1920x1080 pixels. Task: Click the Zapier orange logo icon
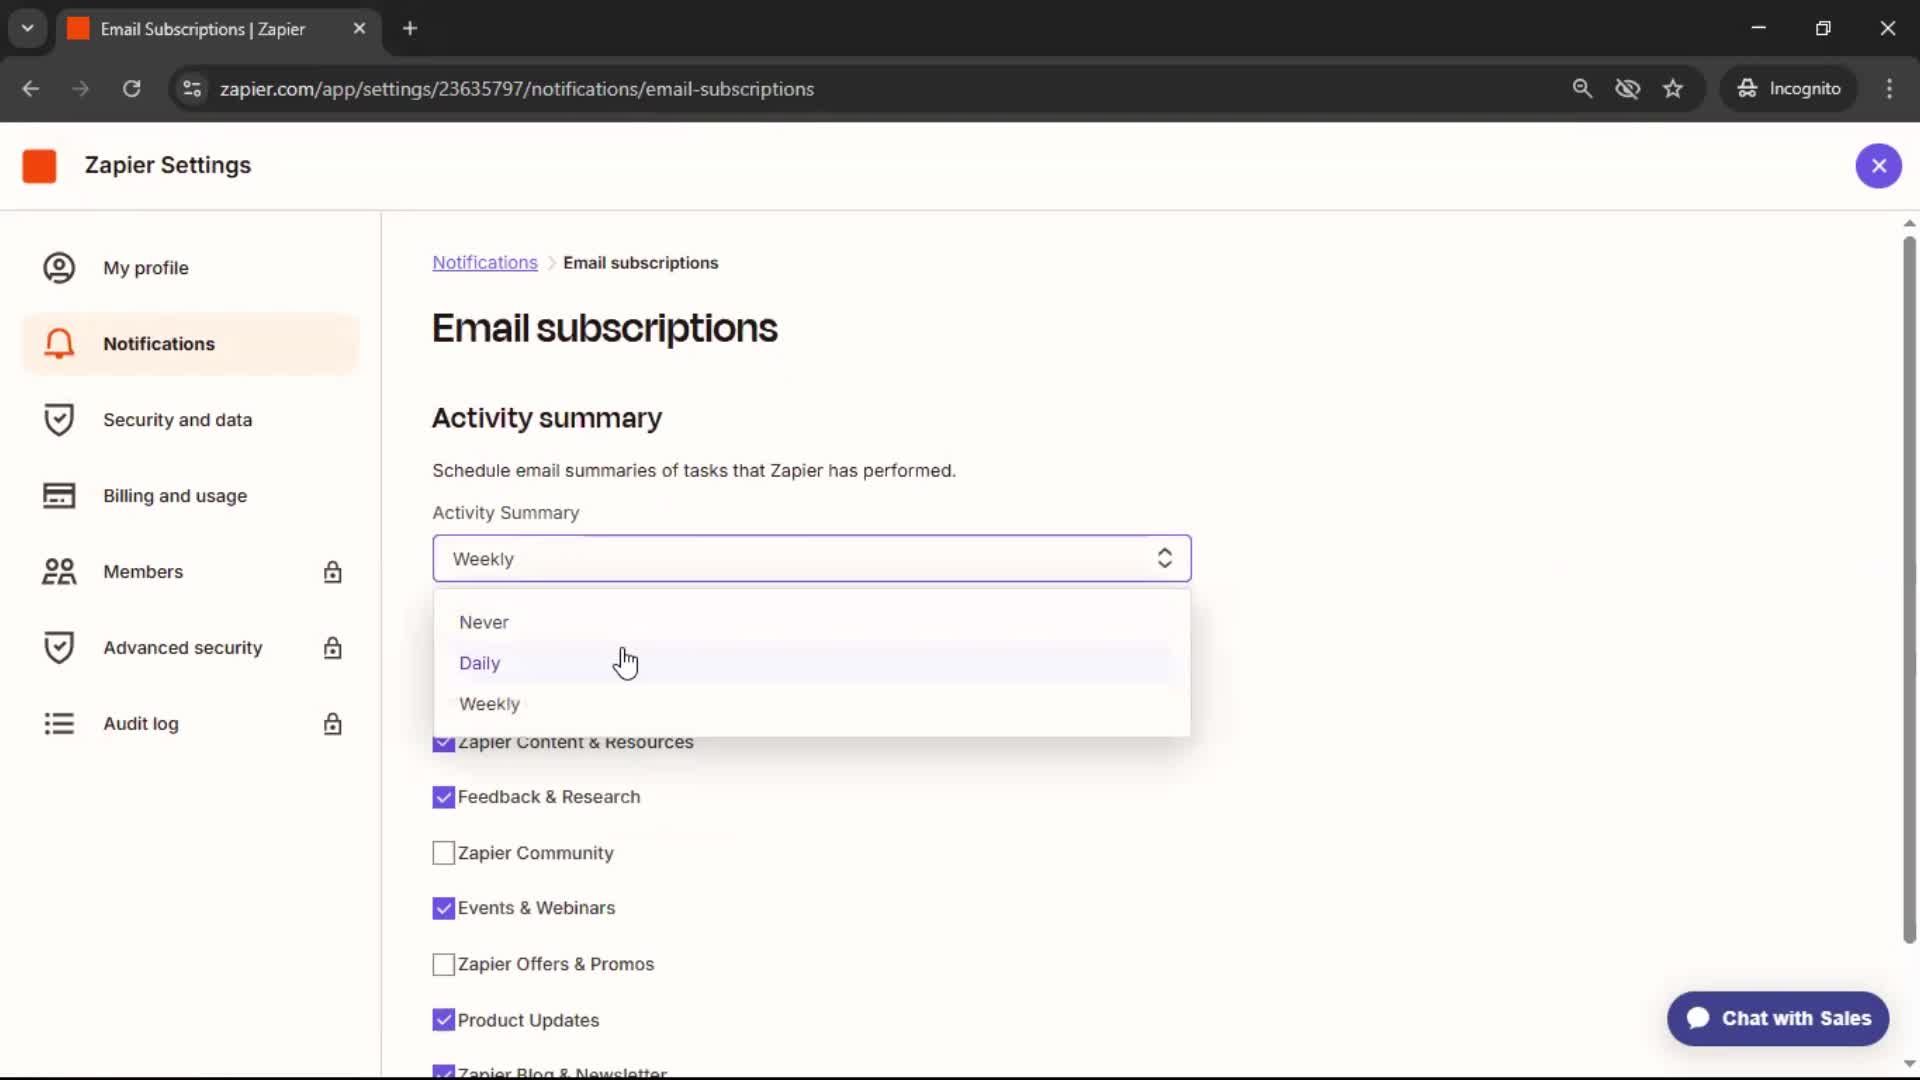point(40,166)
